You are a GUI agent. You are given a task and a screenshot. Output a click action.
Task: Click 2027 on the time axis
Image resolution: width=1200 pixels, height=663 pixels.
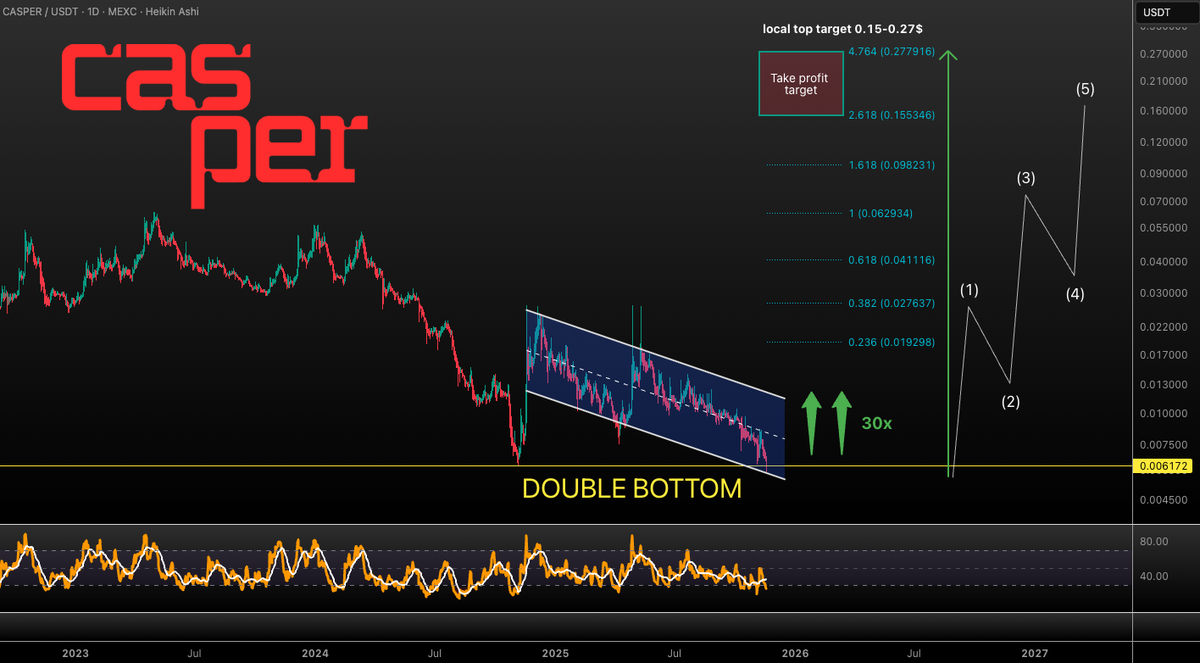pyautogui.click(x=1035, y=652)
